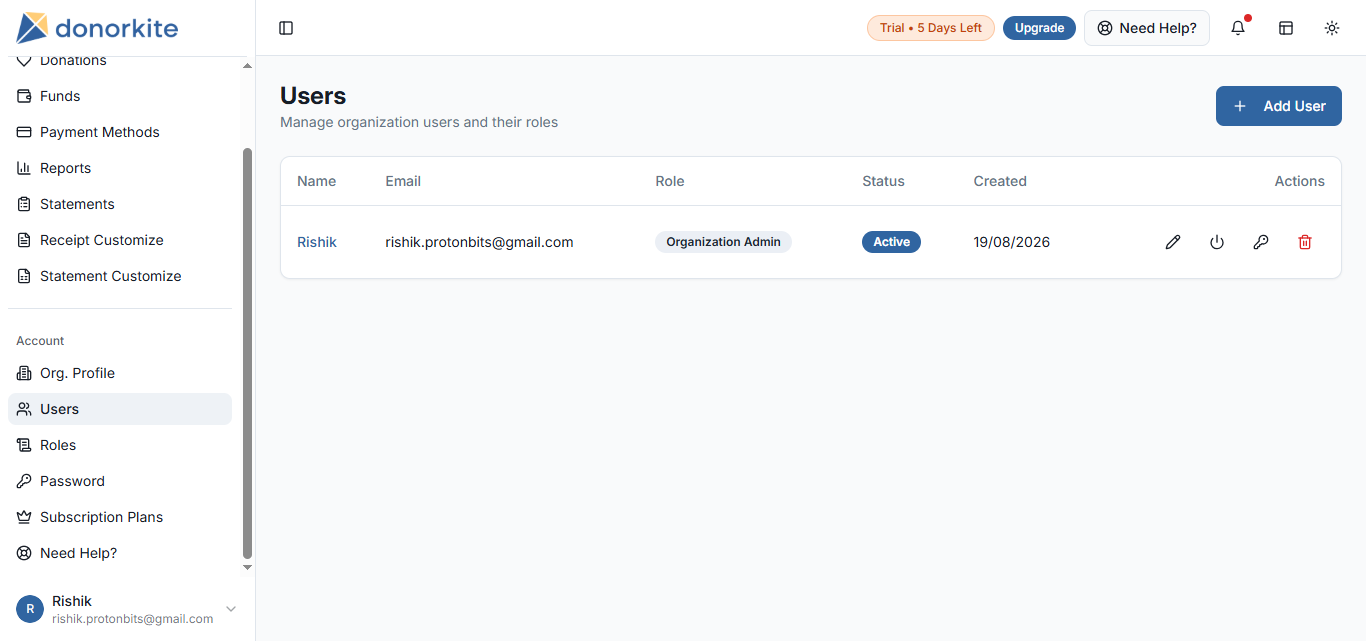Click the Trial 5 Days Left badge
1366x641 pixels.
point(931,28)
